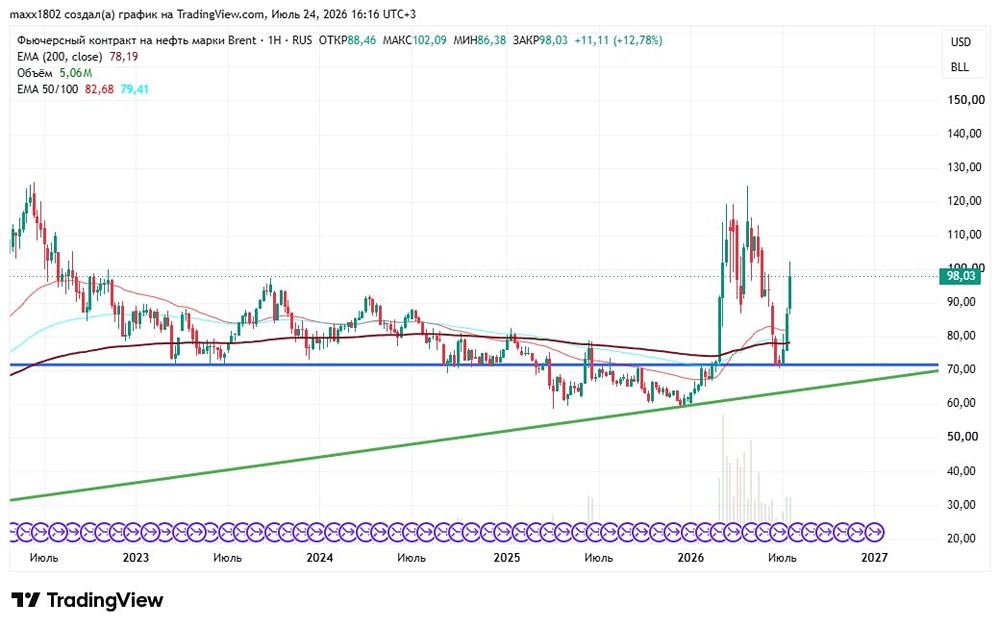
Task: Click the 2026 label on time axis
Action: (691, 558)
